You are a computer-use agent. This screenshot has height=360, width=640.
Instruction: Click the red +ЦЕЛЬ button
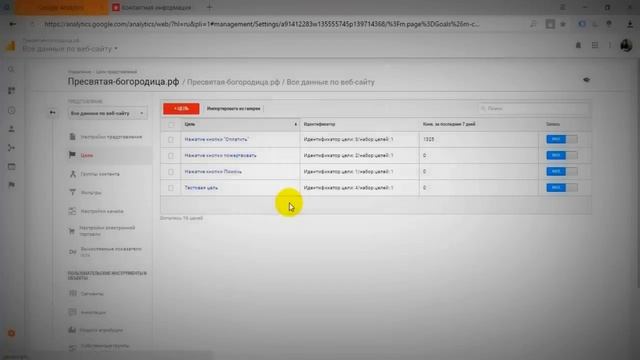[181, 109]
